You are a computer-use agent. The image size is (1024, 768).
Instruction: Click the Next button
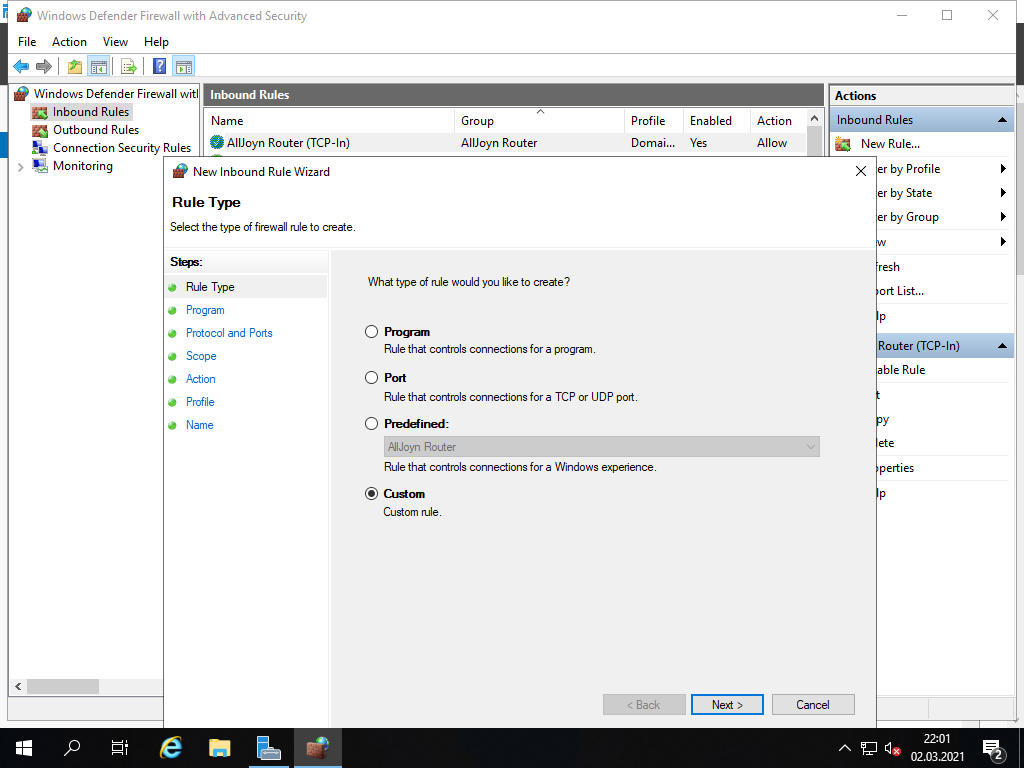tap(727, 705)
